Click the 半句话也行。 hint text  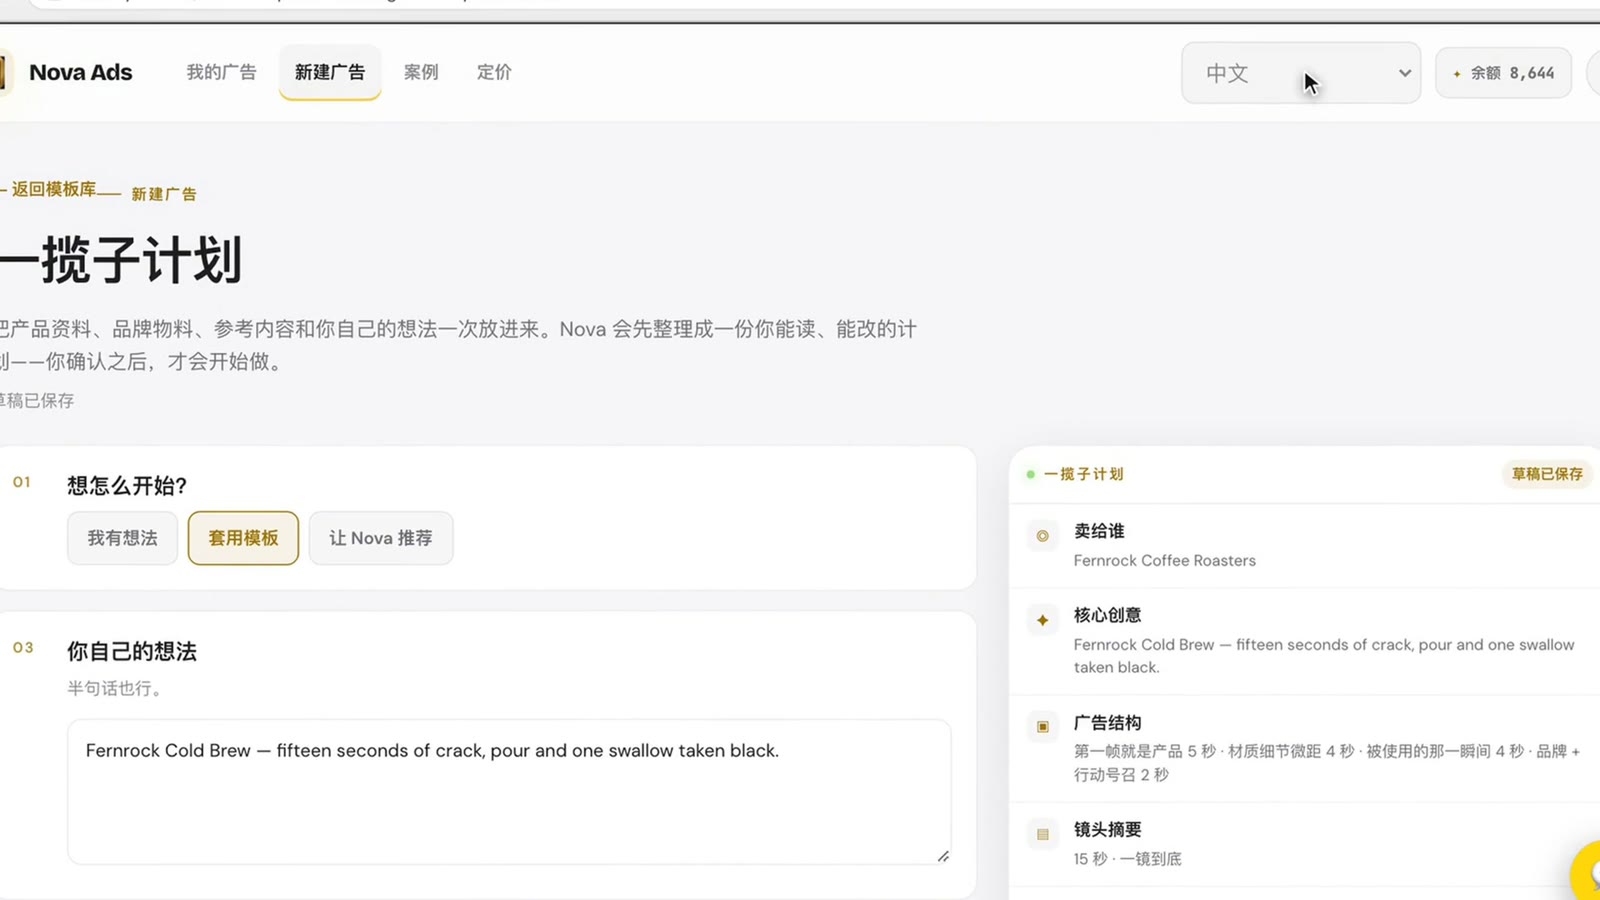[x=114, y=688]
